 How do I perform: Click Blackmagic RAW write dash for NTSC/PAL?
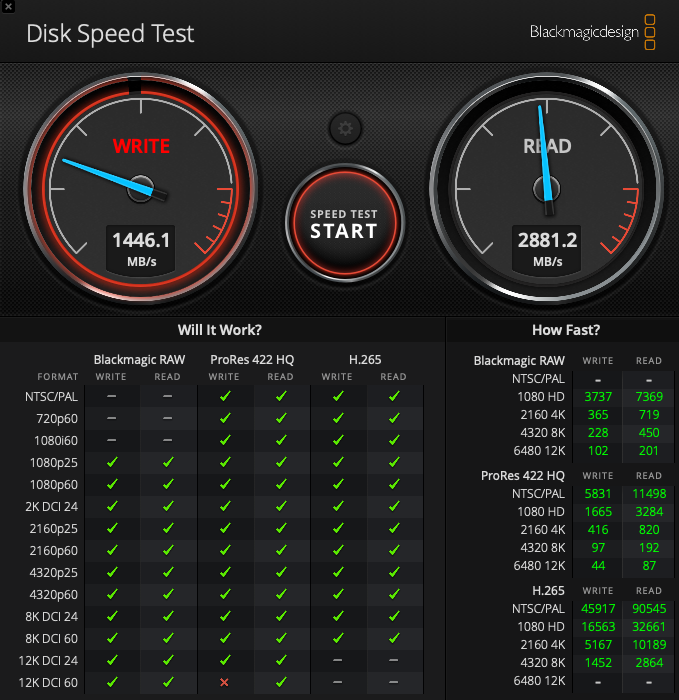[x=112, y=396]
